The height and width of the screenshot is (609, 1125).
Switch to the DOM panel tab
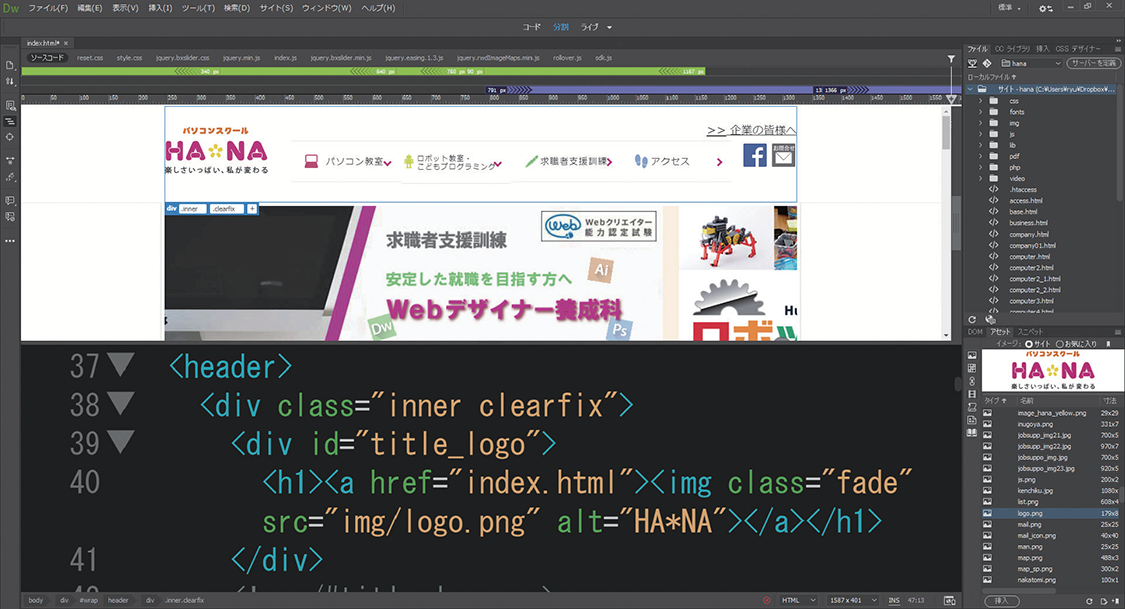[975, 332]
